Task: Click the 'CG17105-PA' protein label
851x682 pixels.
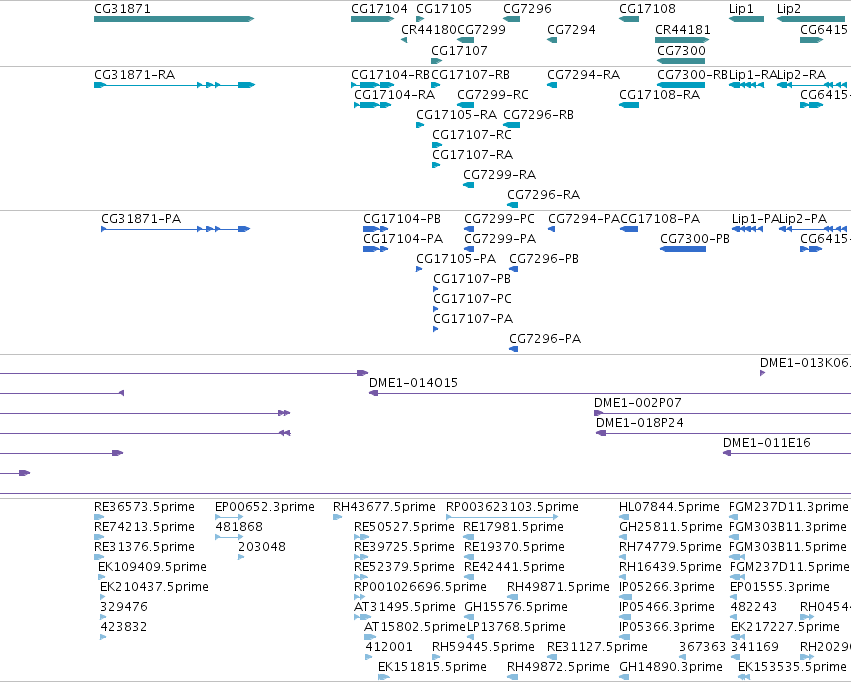Action: coord(456,259)
